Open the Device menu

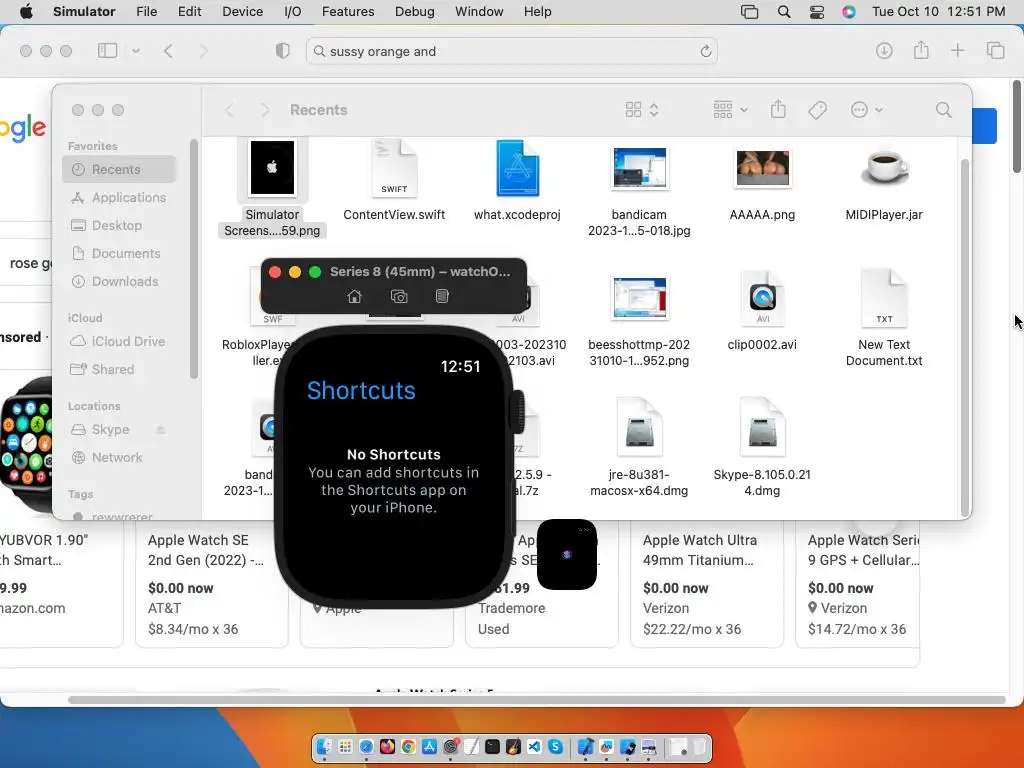[x=242, y=12]
